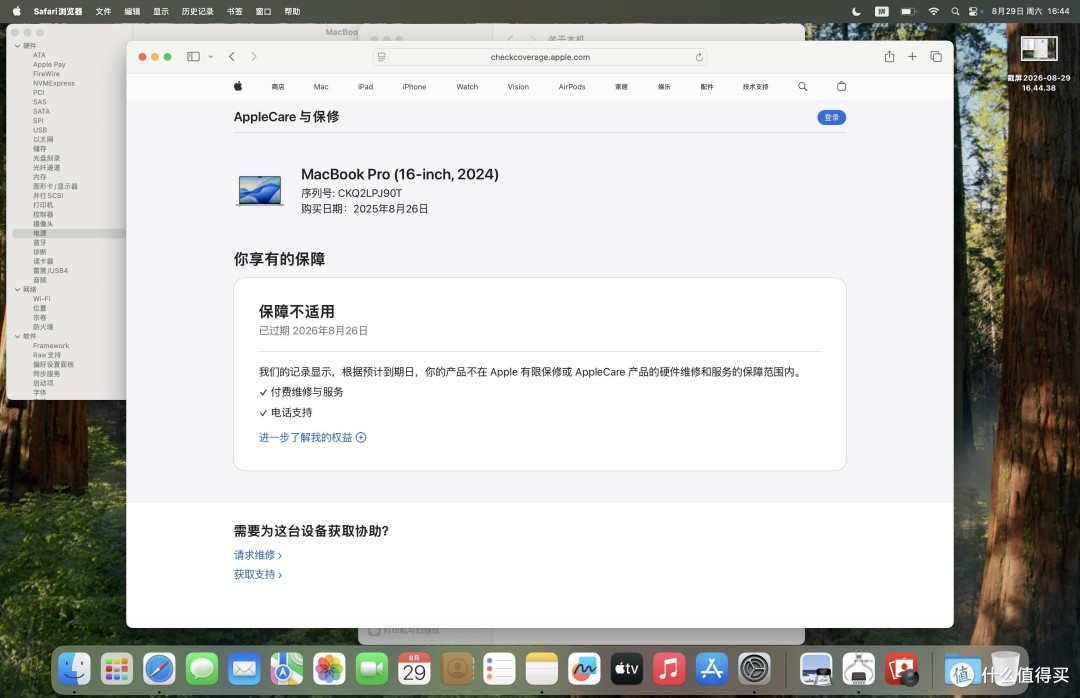Click the blue 登录 button

pyautogui.click(x=831, y=117)
